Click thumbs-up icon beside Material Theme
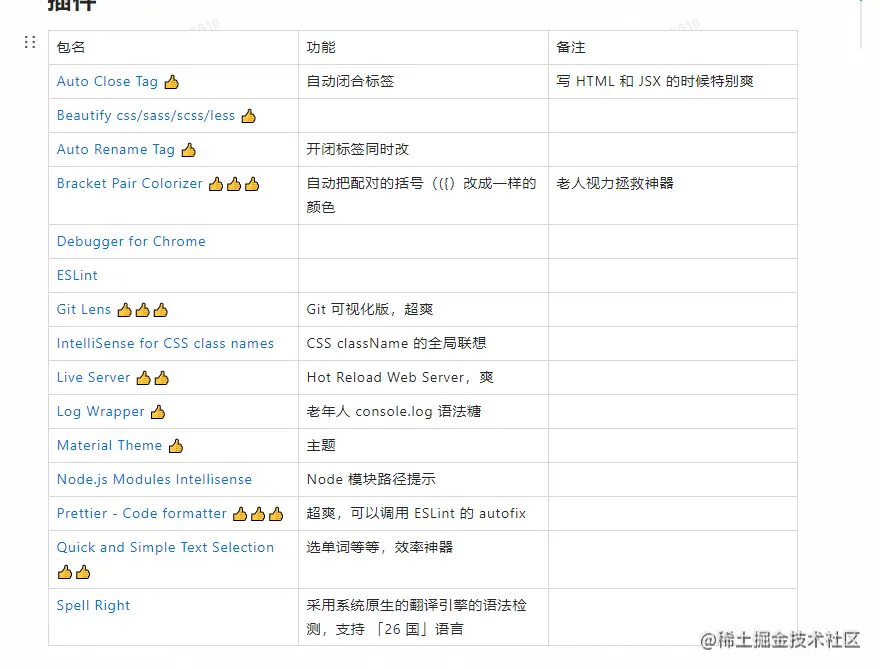Viewport: 880px width, 669px height. coord(176,446)
